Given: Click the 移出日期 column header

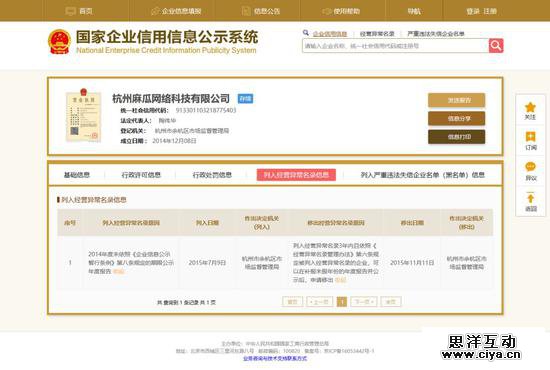Looking at the screenshot, I should (412, 223).
